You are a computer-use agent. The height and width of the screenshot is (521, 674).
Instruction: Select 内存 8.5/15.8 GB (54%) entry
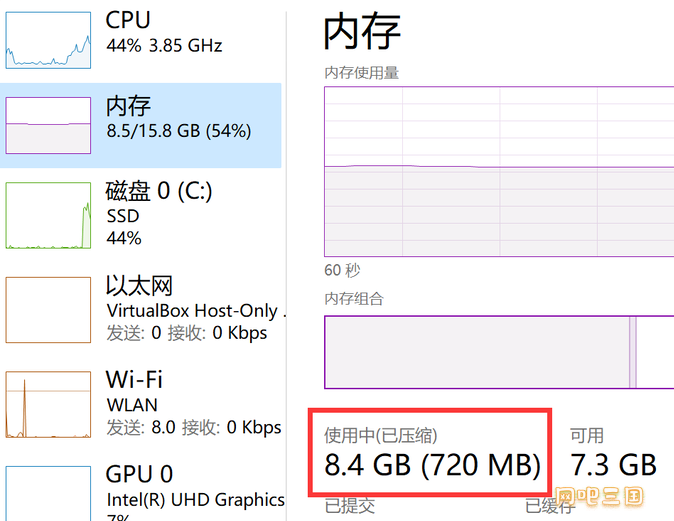141,125
